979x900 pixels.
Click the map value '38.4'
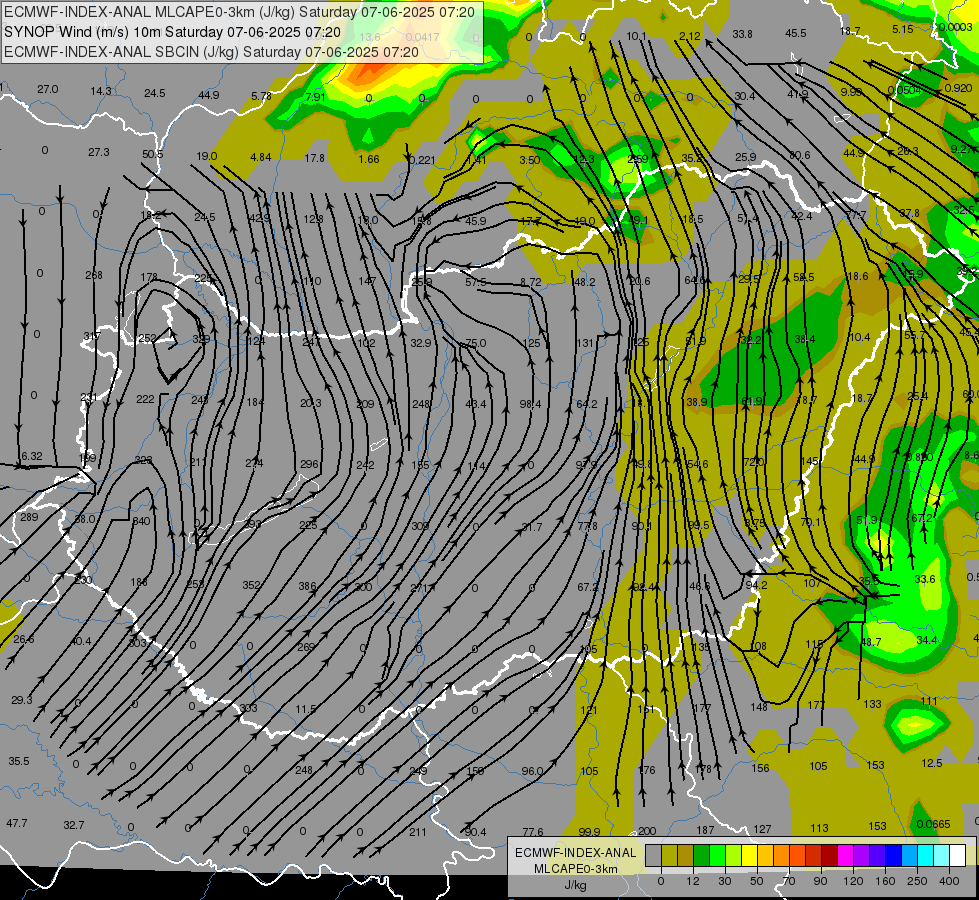click(805, 340)
